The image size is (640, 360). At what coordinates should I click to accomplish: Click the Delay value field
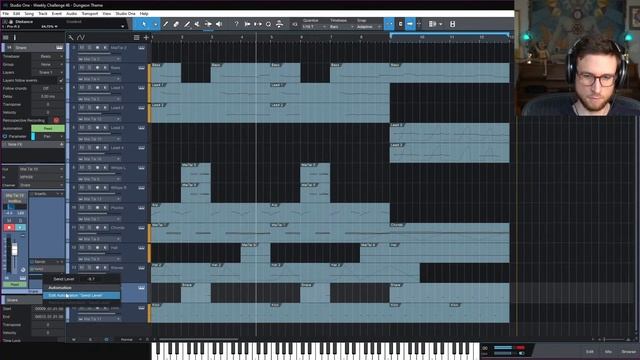pyautogui.click(x=48, y=96)
